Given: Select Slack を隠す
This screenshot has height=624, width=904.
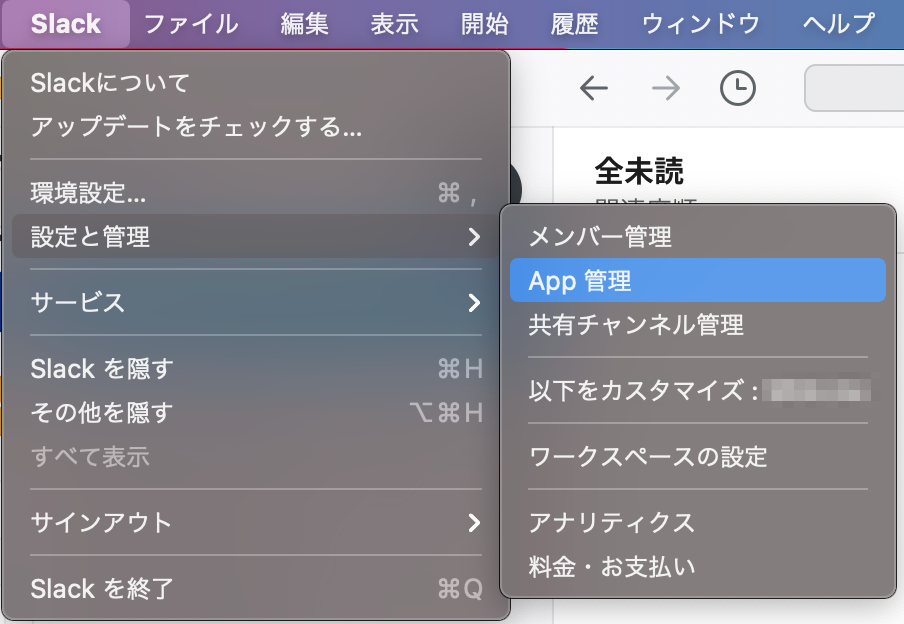Looking at the screenshot, I should (255, 369).
